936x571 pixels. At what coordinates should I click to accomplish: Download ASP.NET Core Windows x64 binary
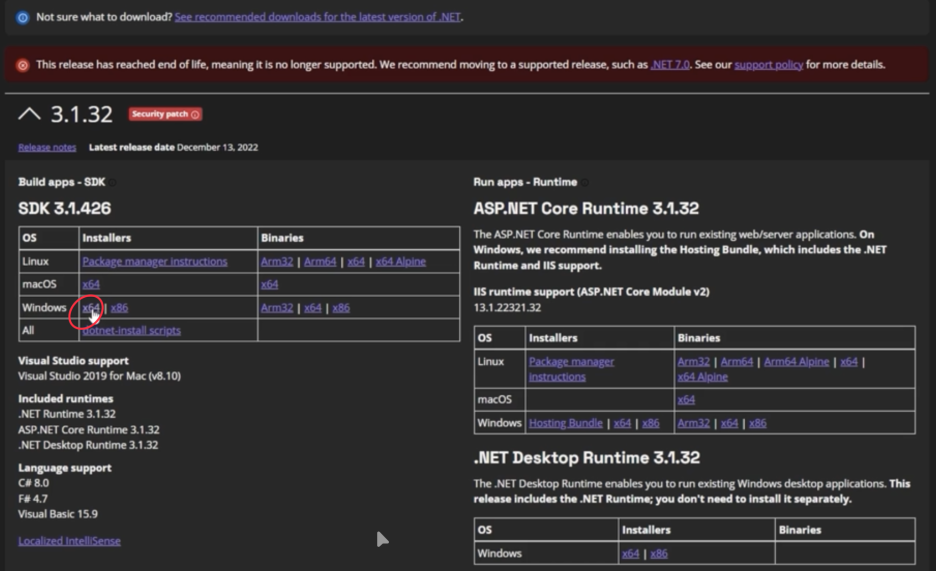(729, 423)
